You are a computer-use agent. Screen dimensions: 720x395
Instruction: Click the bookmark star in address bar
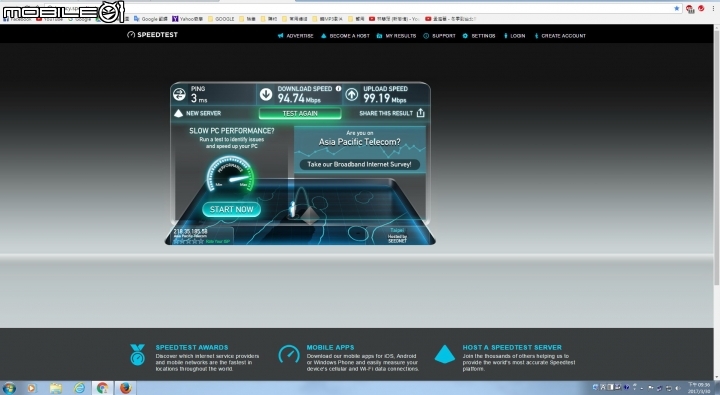tap(676, 8)
